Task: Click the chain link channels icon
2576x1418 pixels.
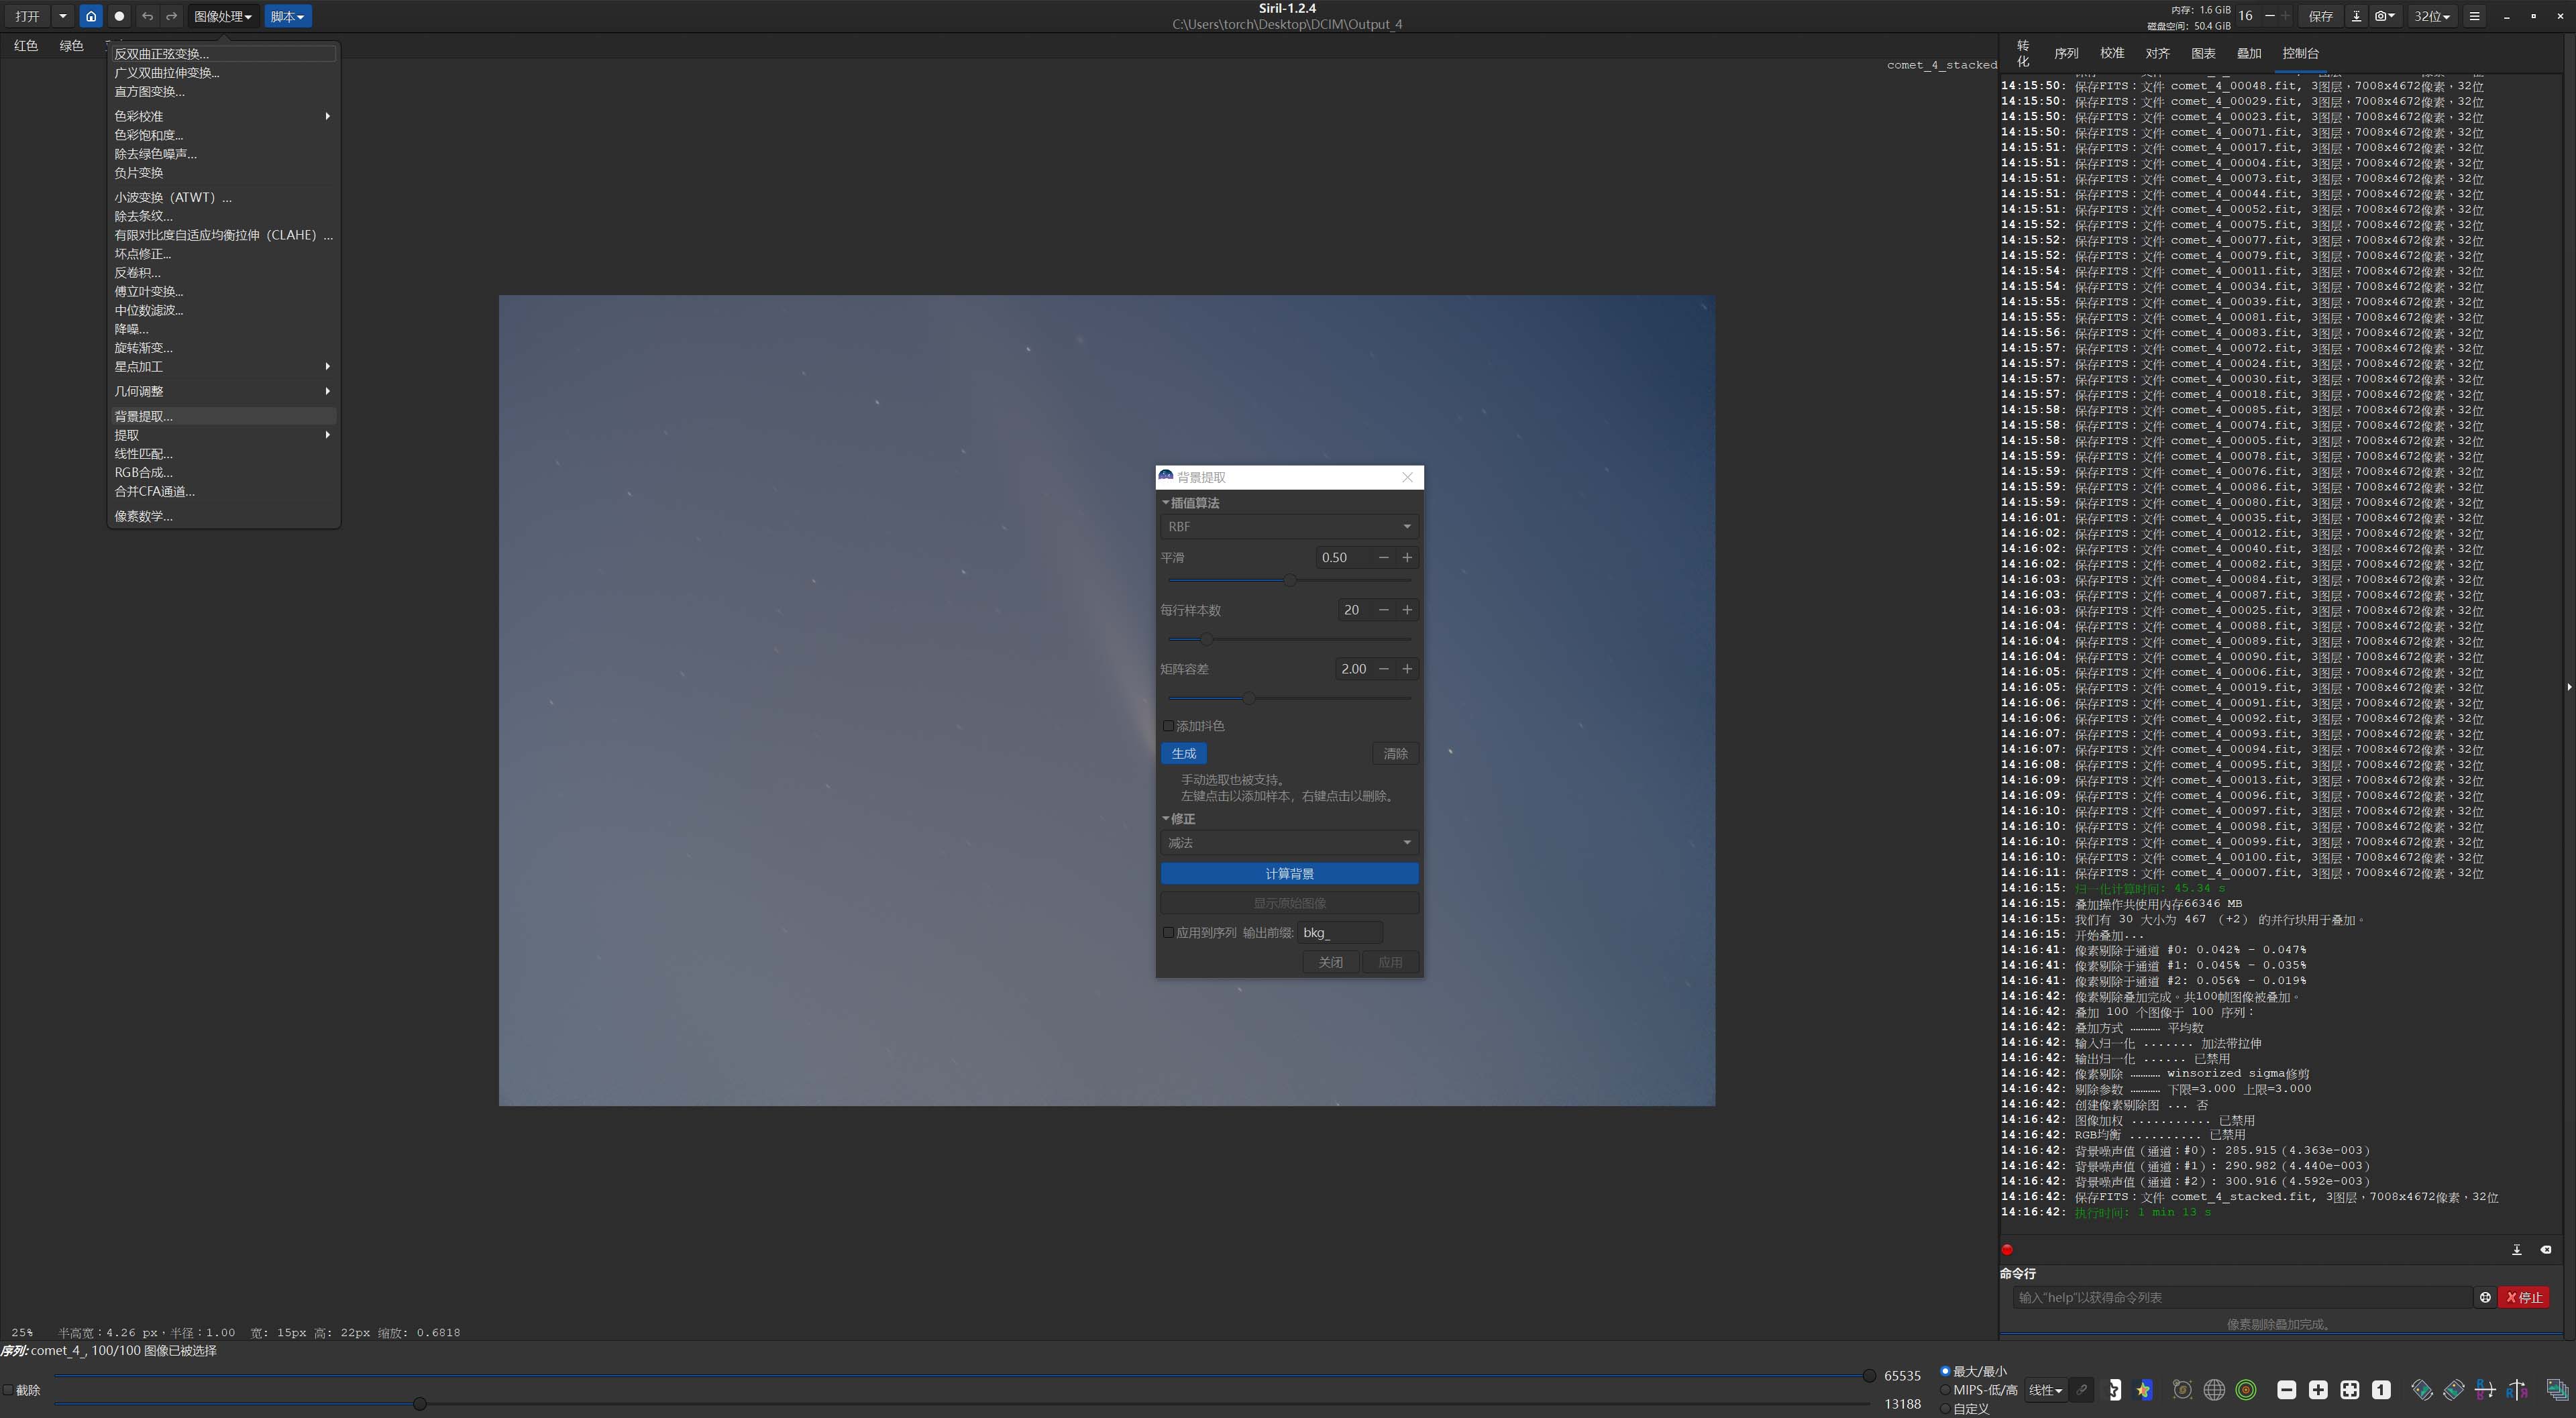Action: [2081, 1390]
